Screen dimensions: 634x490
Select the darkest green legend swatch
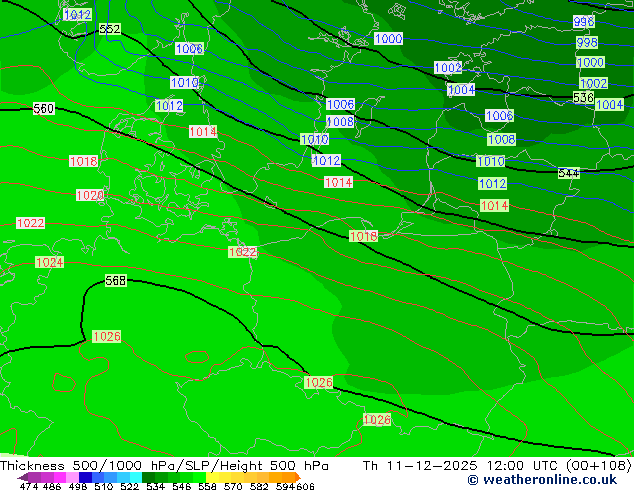pos(148,477)
